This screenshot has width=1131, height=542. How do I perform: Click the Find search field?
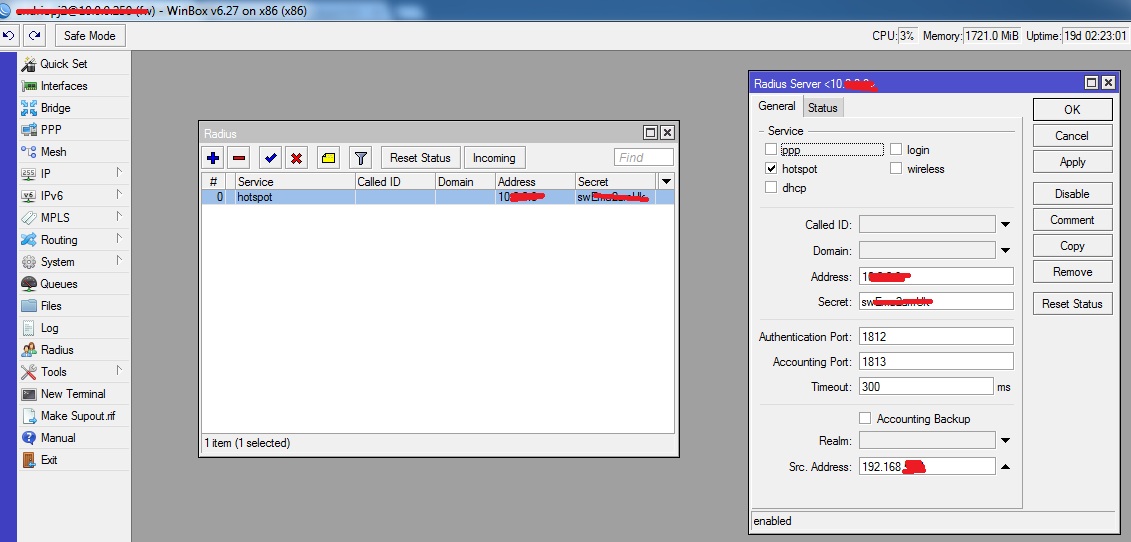pos(644,157)
